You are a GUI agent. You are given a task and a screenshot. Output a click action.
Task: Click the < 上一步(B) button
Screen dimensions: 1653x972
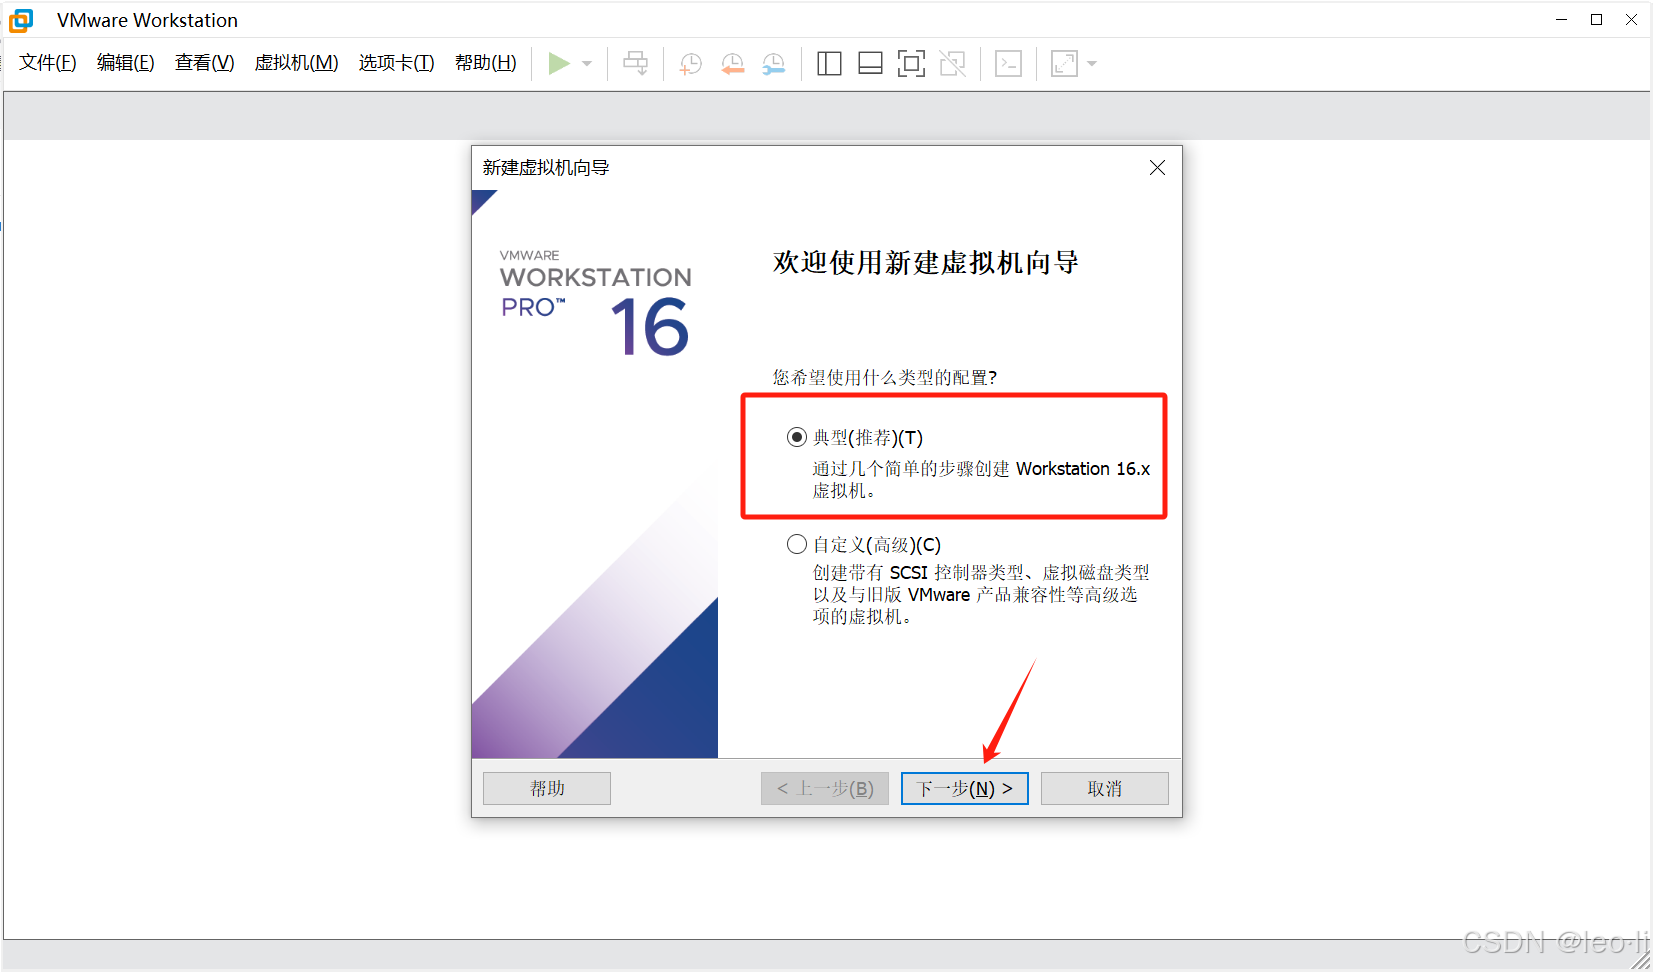pos(825,788)
